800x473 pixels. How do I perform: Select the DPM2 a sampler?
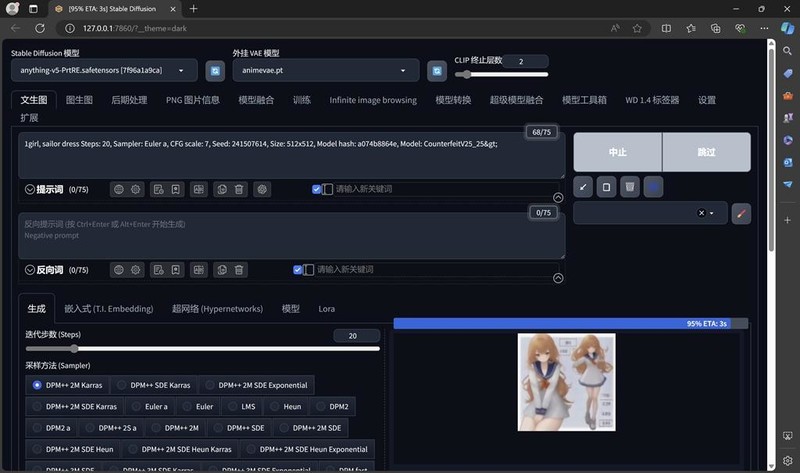[51, 428]
